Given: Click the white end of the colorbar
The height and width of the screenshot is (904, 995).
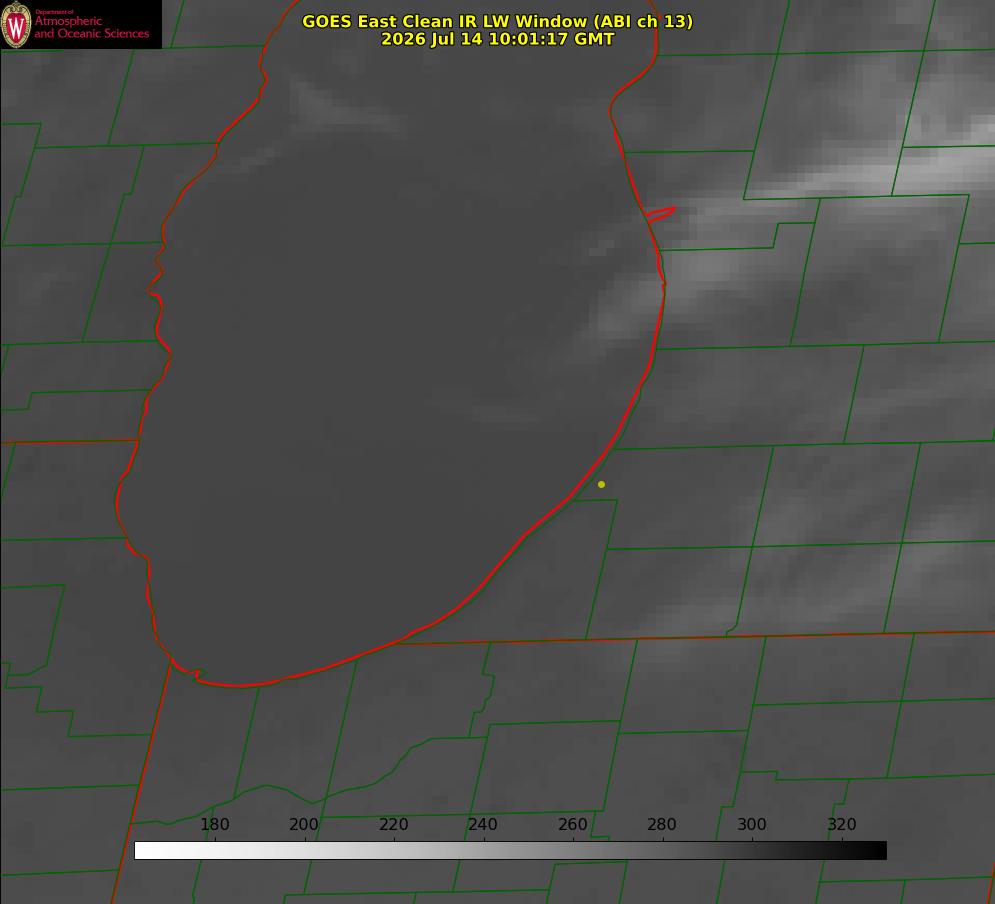Looking at the screenshot, I should click(x=146, y=851).
